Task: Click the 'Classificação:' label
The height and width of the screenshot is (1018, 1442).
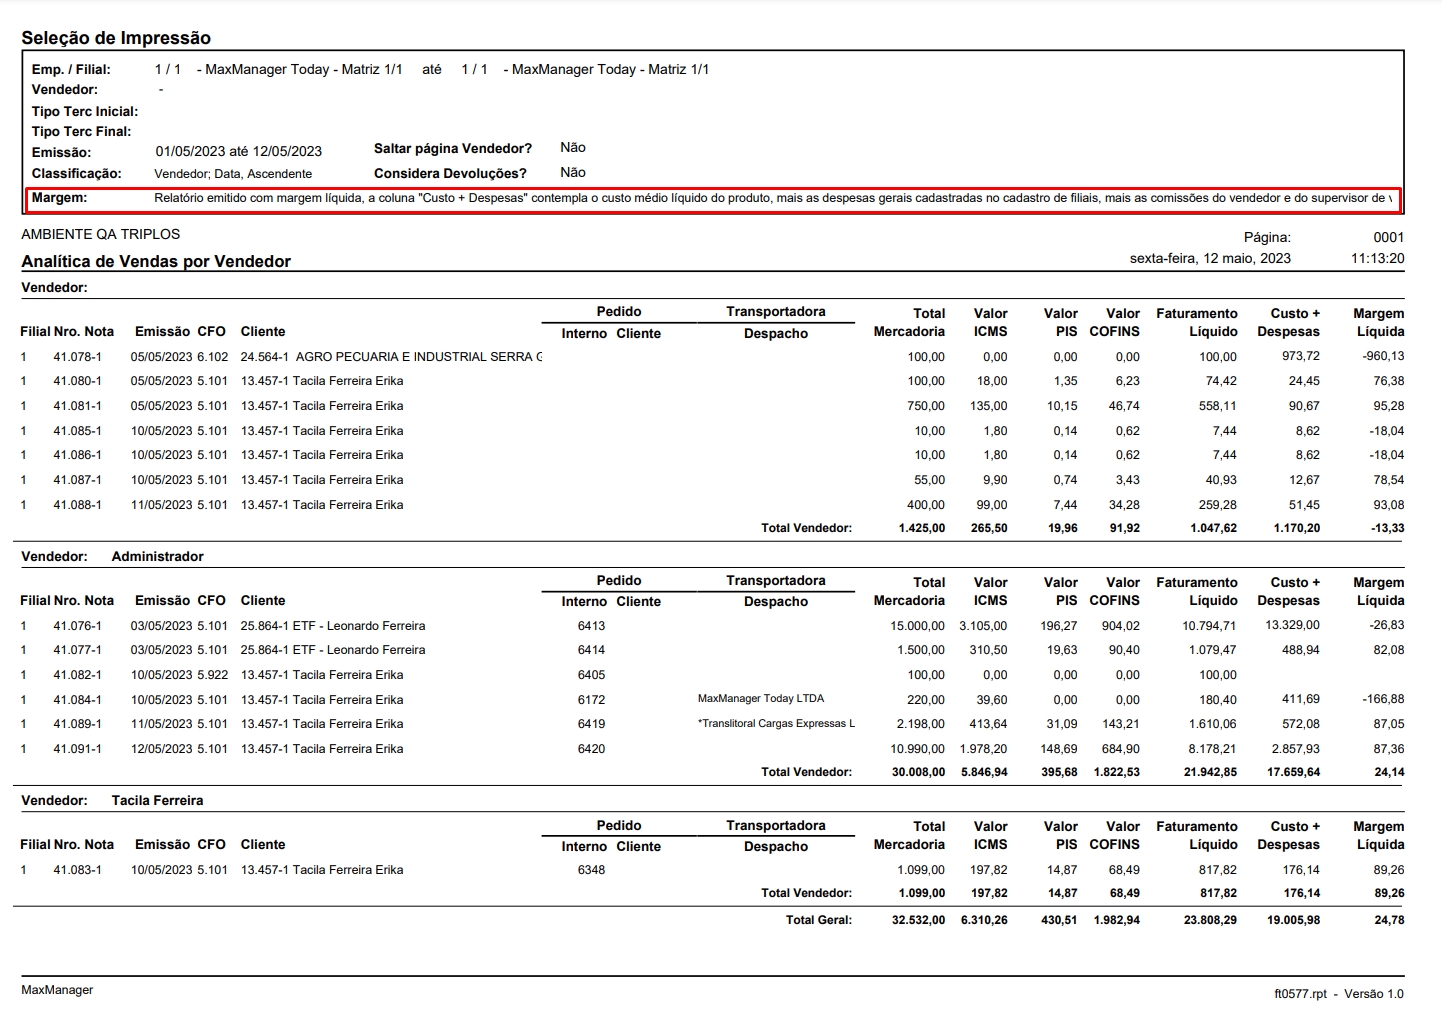Action: coord(76,173)
